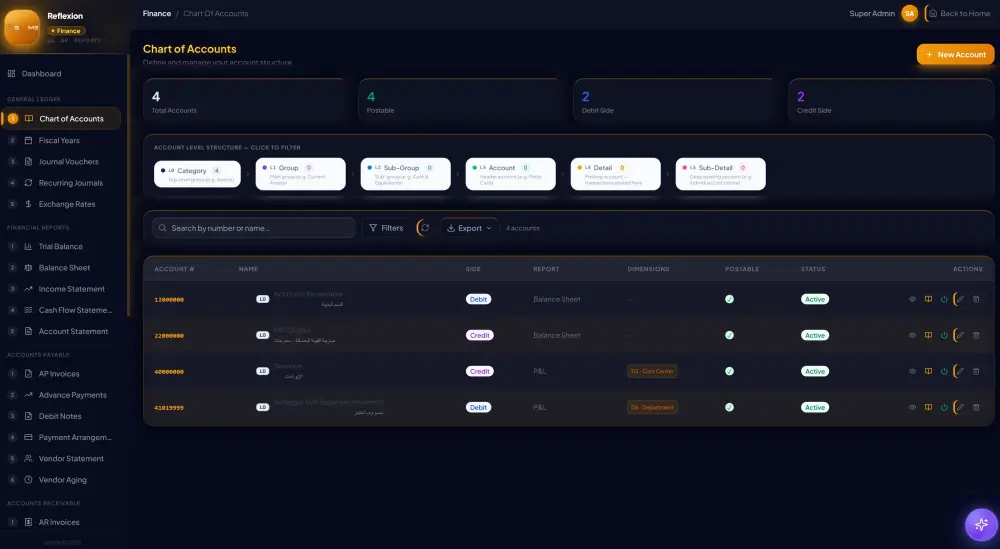Open the AI assistant sparkle button
This screenshot has height=549, width=1000.
click(981, 525)
